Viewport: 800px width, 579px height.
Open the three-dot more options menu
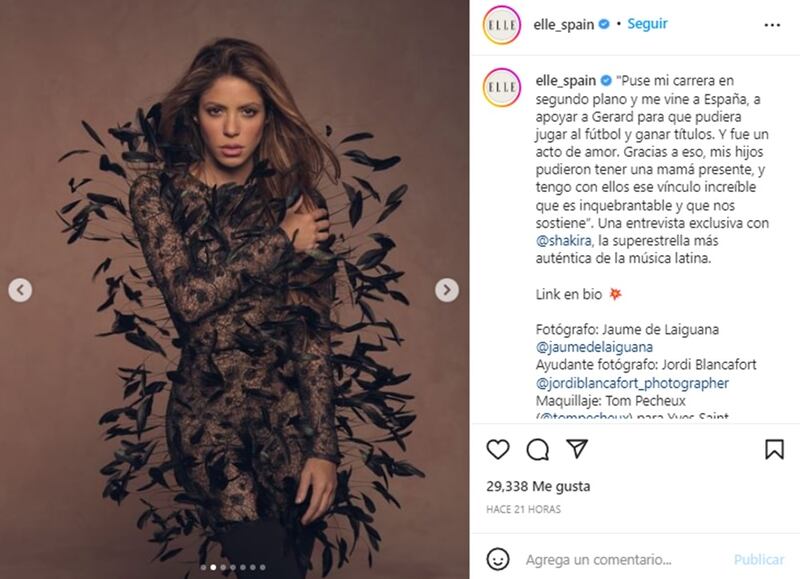(772, 25)
